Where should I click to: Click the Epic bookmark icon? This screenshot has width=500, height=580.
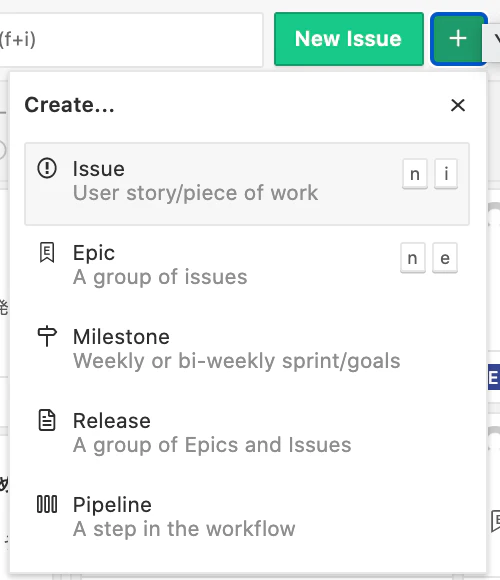(x=47, y=252)
